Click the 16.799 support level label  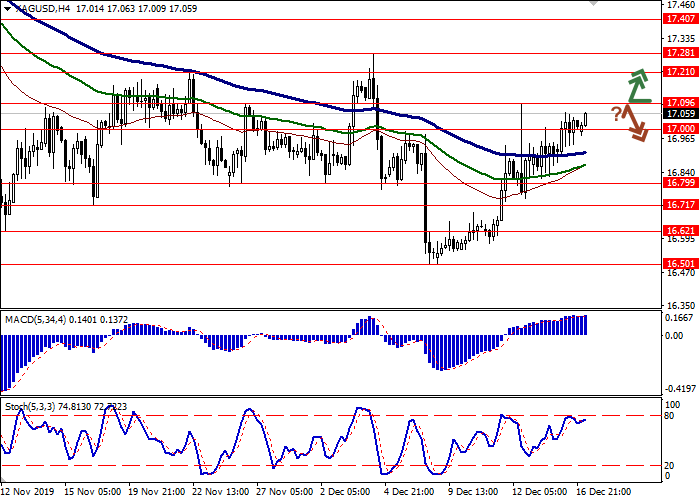(680, 183)
